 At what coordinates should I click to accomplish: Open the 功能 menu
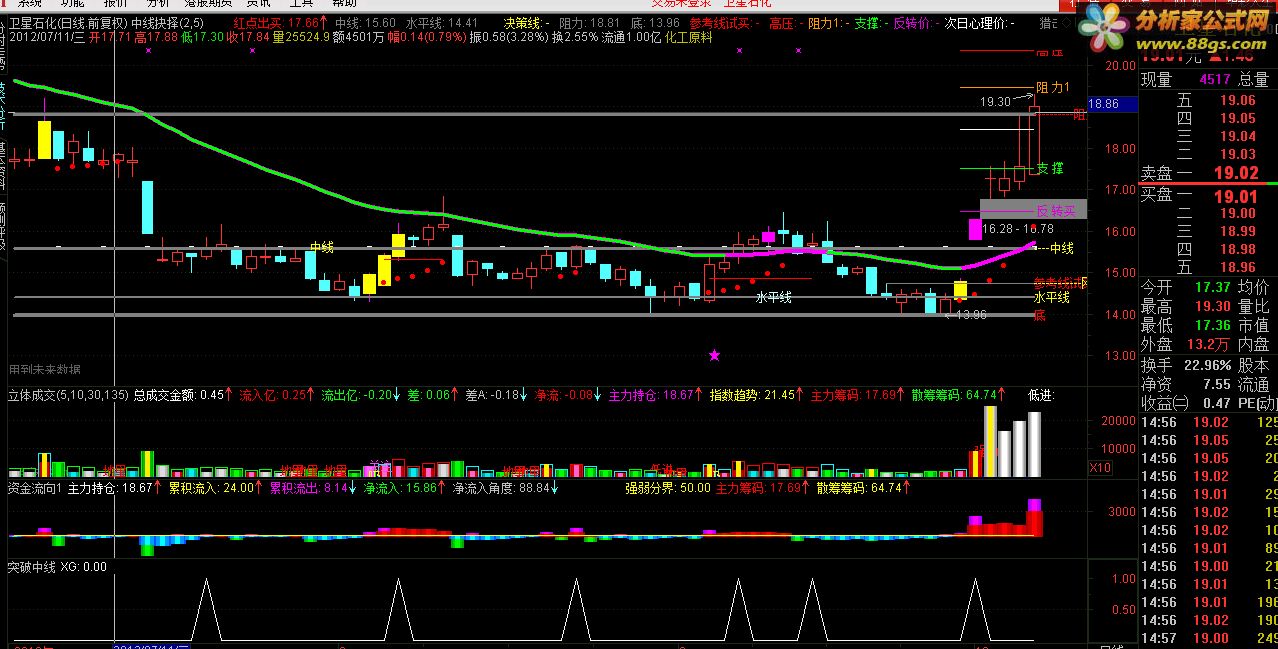(x=72, y=3)
